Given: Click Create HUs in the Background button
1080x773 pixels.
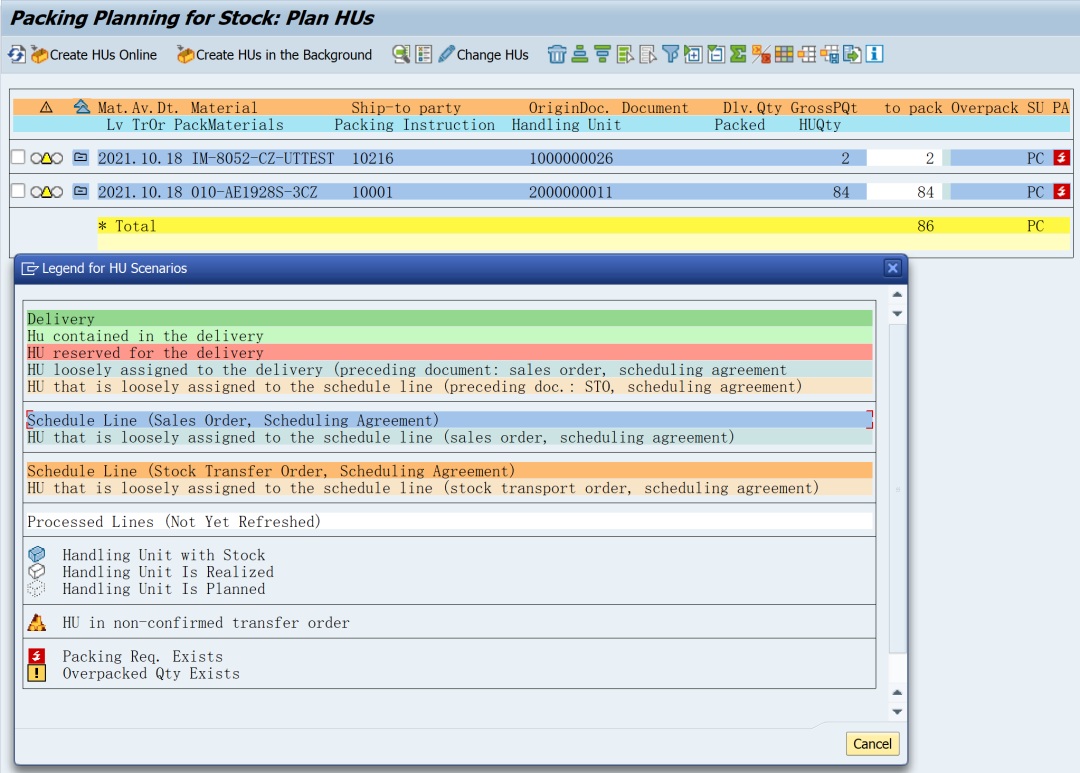Looking at the screenshot, I should (x=275, y=54).
